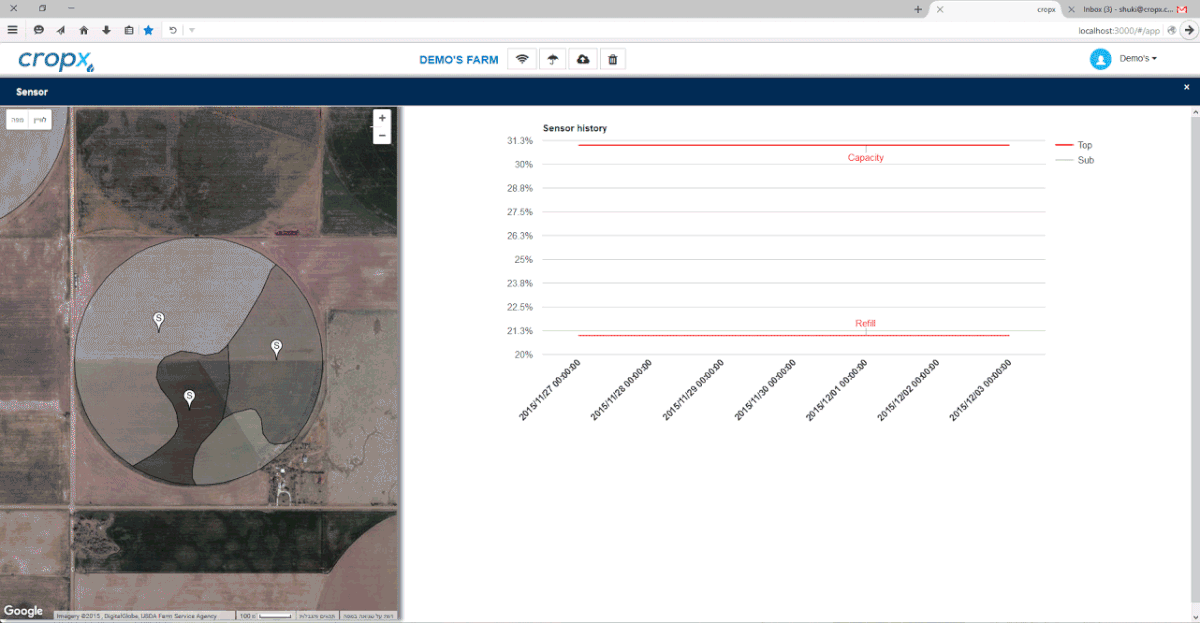Click the DEMO'S FARM title
This screenshot has height=623, width=1200.
tap(458, 60)
